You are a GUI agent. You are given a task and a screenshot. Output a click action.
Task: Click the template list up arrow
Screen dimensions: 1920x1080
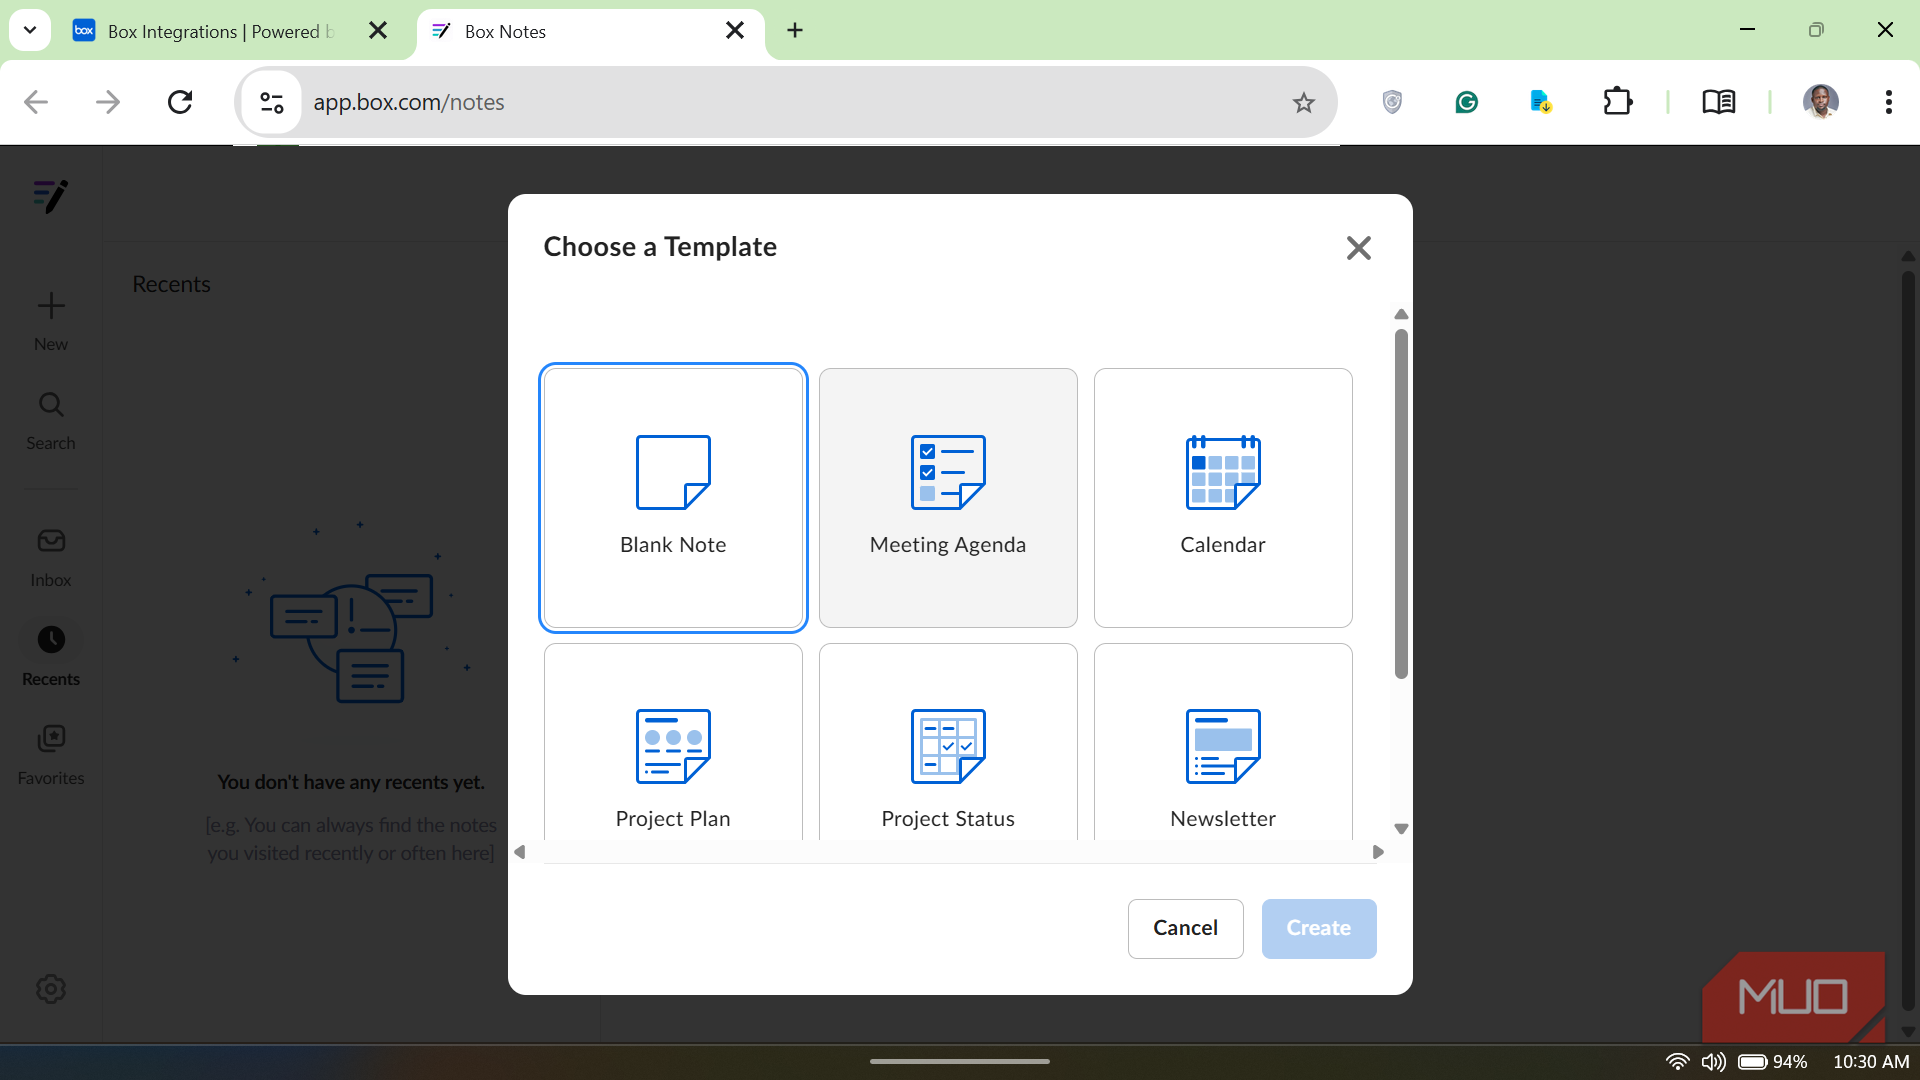[x=1401, y=314]
